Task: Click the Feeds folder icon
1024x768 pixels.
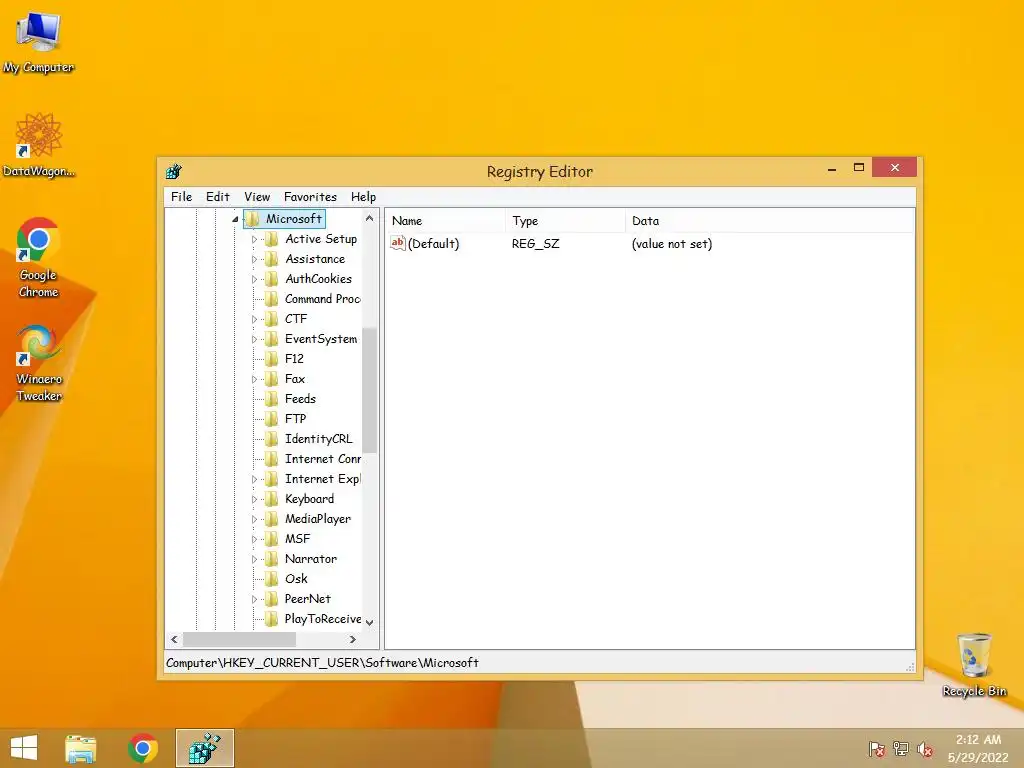Action: 272,399
